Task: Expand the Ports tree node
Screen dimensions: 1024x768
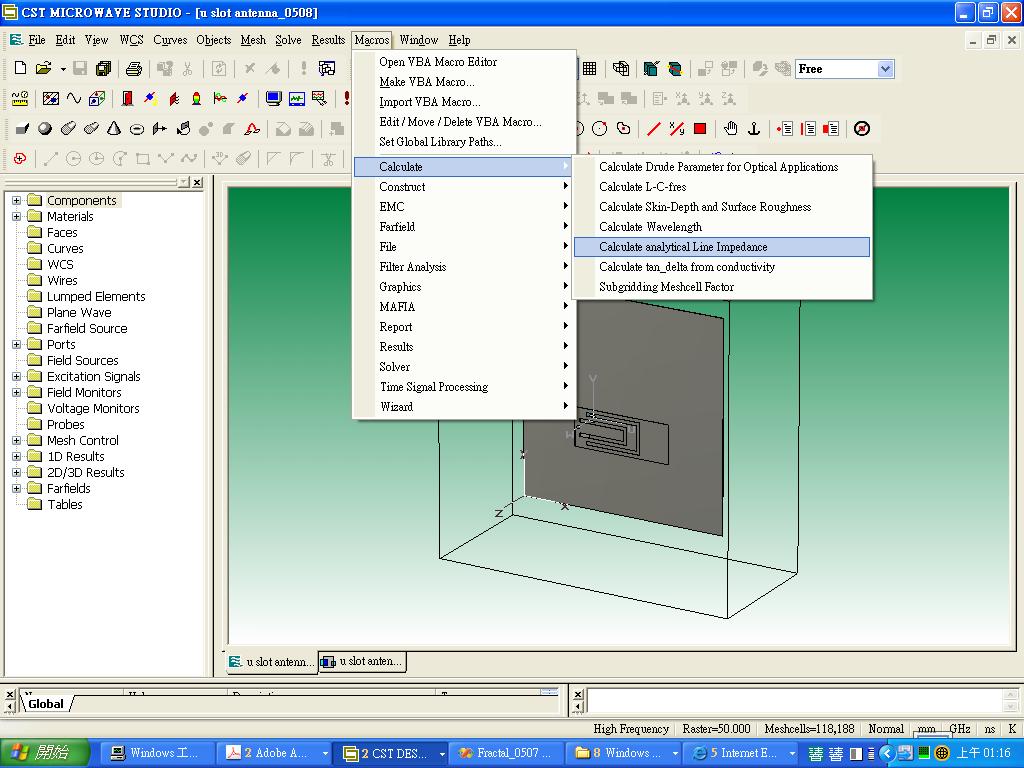Action: tap(16, 344)
